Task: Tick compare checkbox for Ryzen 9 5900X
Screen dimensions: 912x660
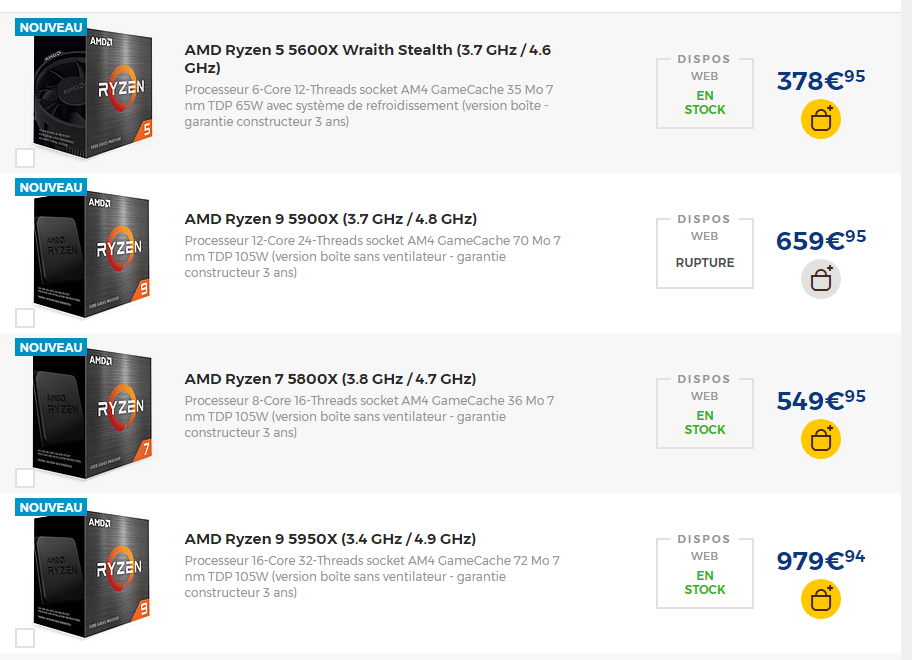Action: [25, 317]
